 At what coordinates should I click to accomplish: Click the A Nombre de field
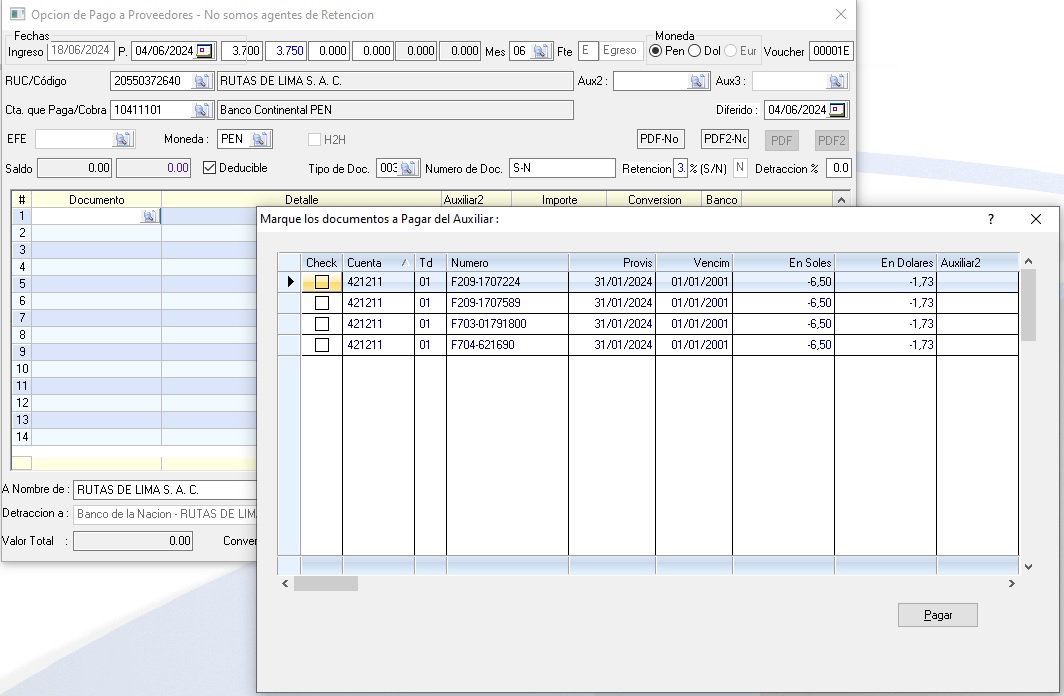pos(165,490)
